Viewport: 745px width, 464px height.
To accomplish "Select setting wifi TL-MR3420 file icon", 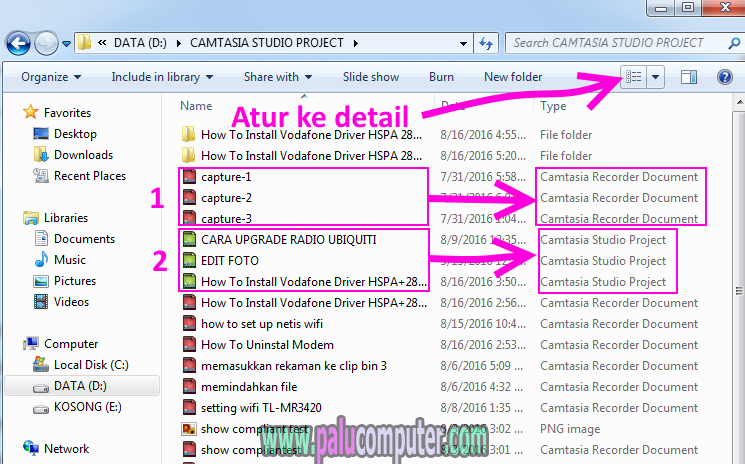I will 189,407.
